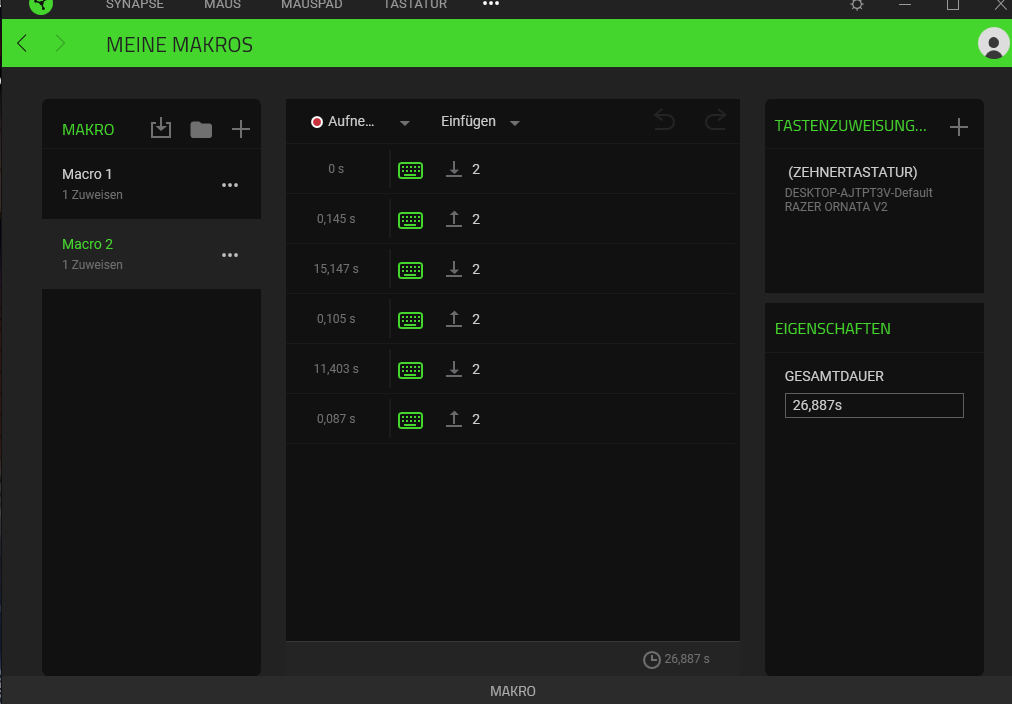Viewport: 1012px width, 704px height.
Task: Click the EIGENSCHAFTEN header
Action: click(x=833, y=328)
